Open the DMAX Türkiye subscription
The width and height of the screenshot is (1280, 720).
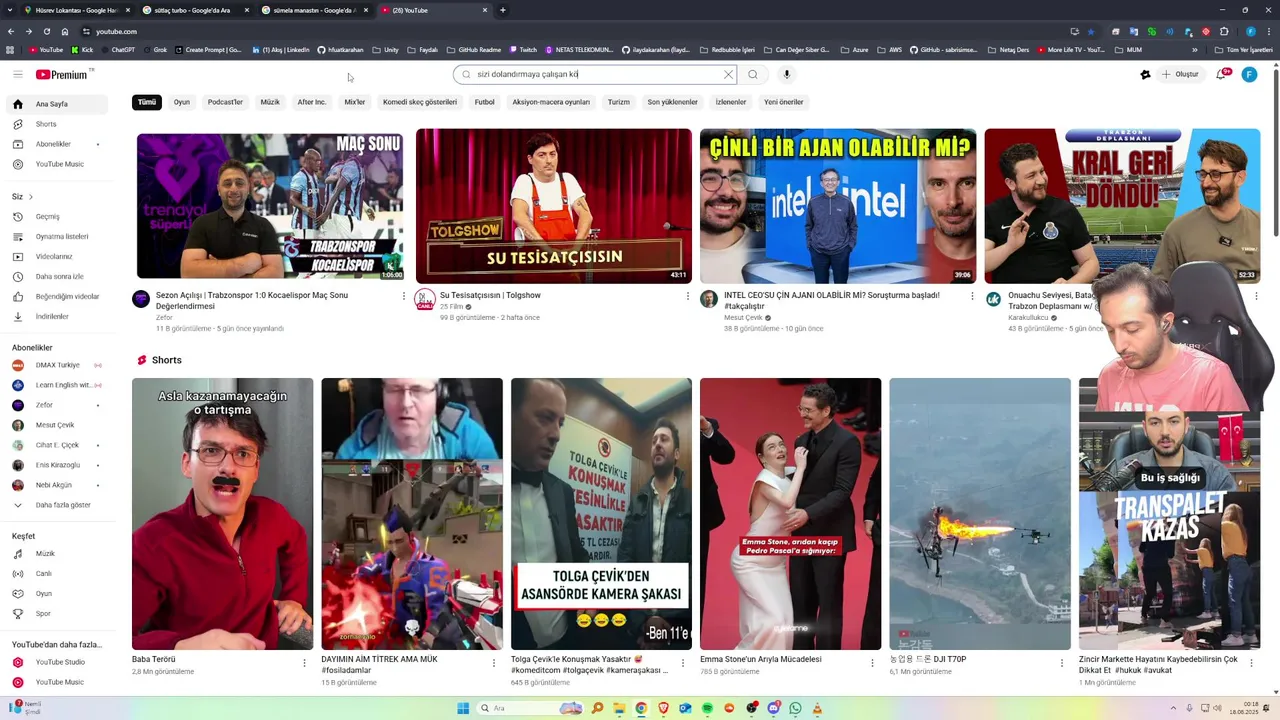point(57,365)
